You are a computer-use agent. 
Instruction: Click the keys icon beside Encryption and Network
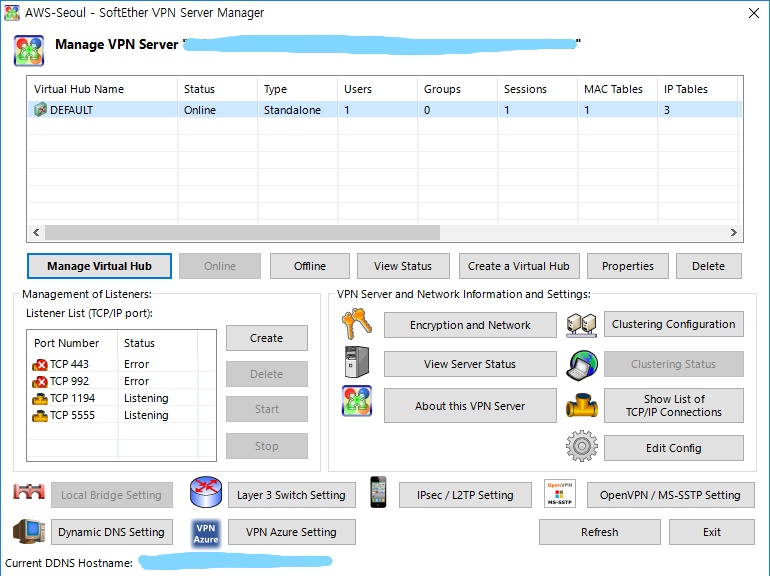coord(356,324)
